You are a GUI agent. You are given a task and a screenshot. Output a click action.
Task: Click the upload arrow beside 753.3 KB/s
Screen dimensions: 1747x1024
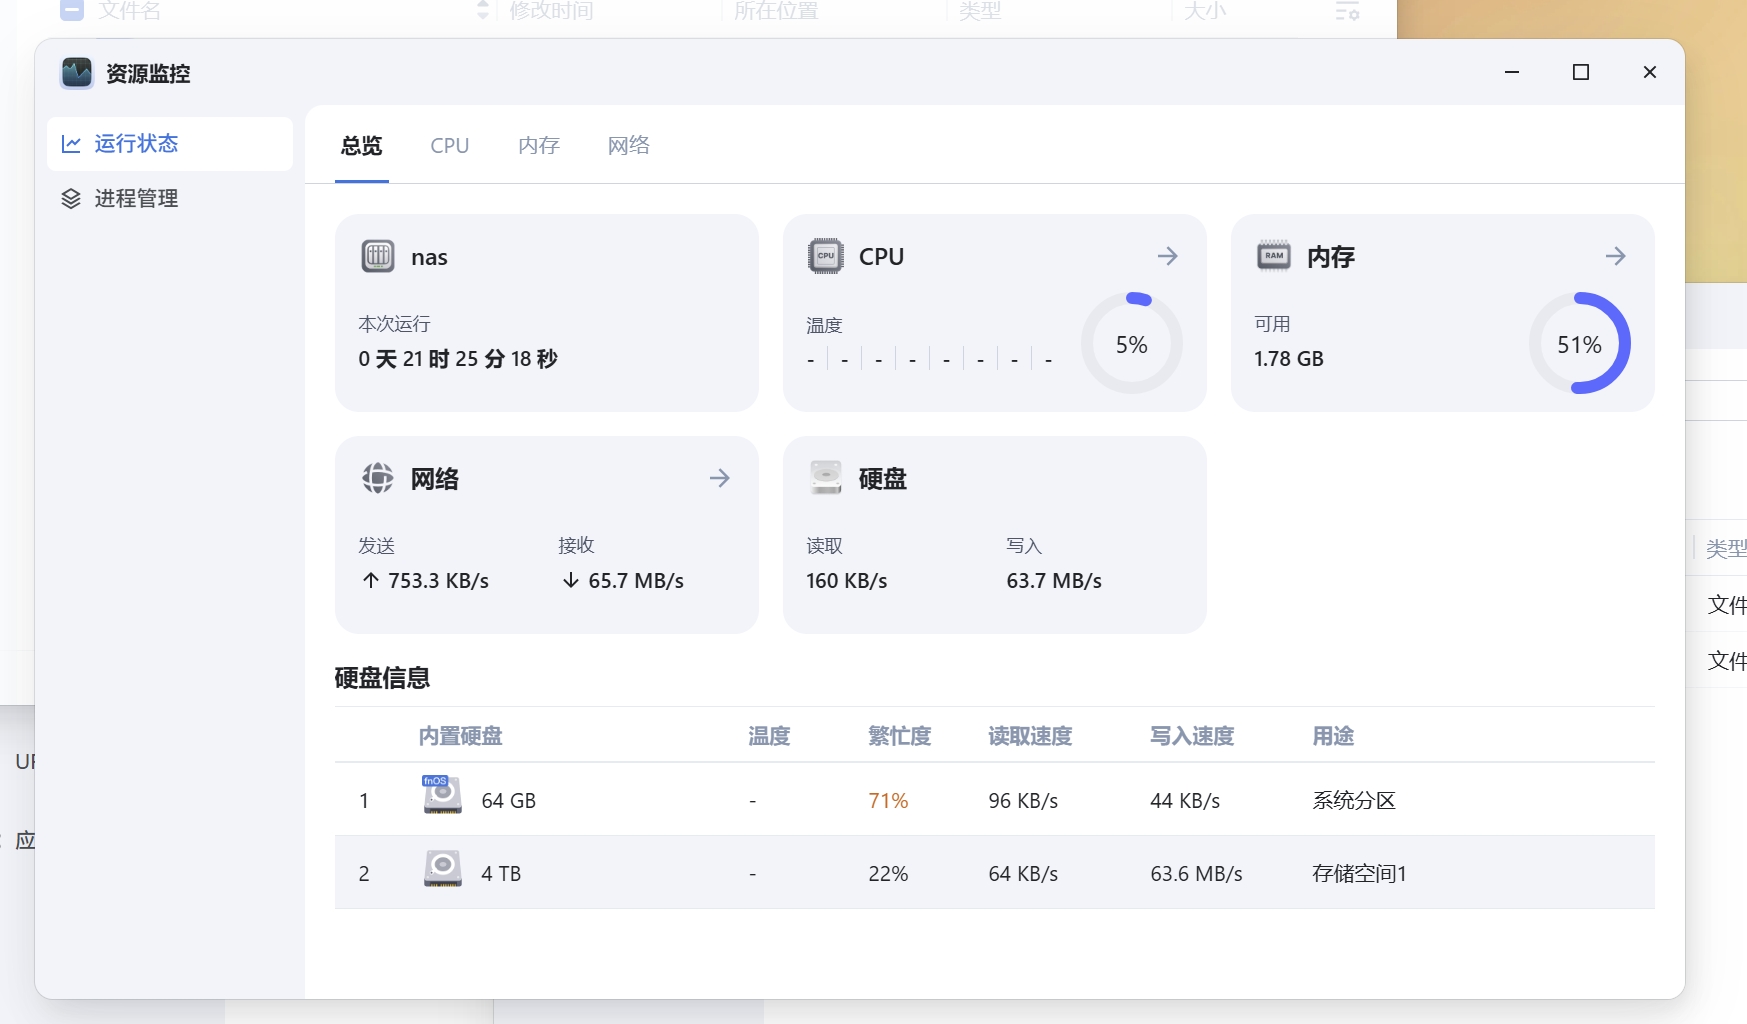click(371, 580)
